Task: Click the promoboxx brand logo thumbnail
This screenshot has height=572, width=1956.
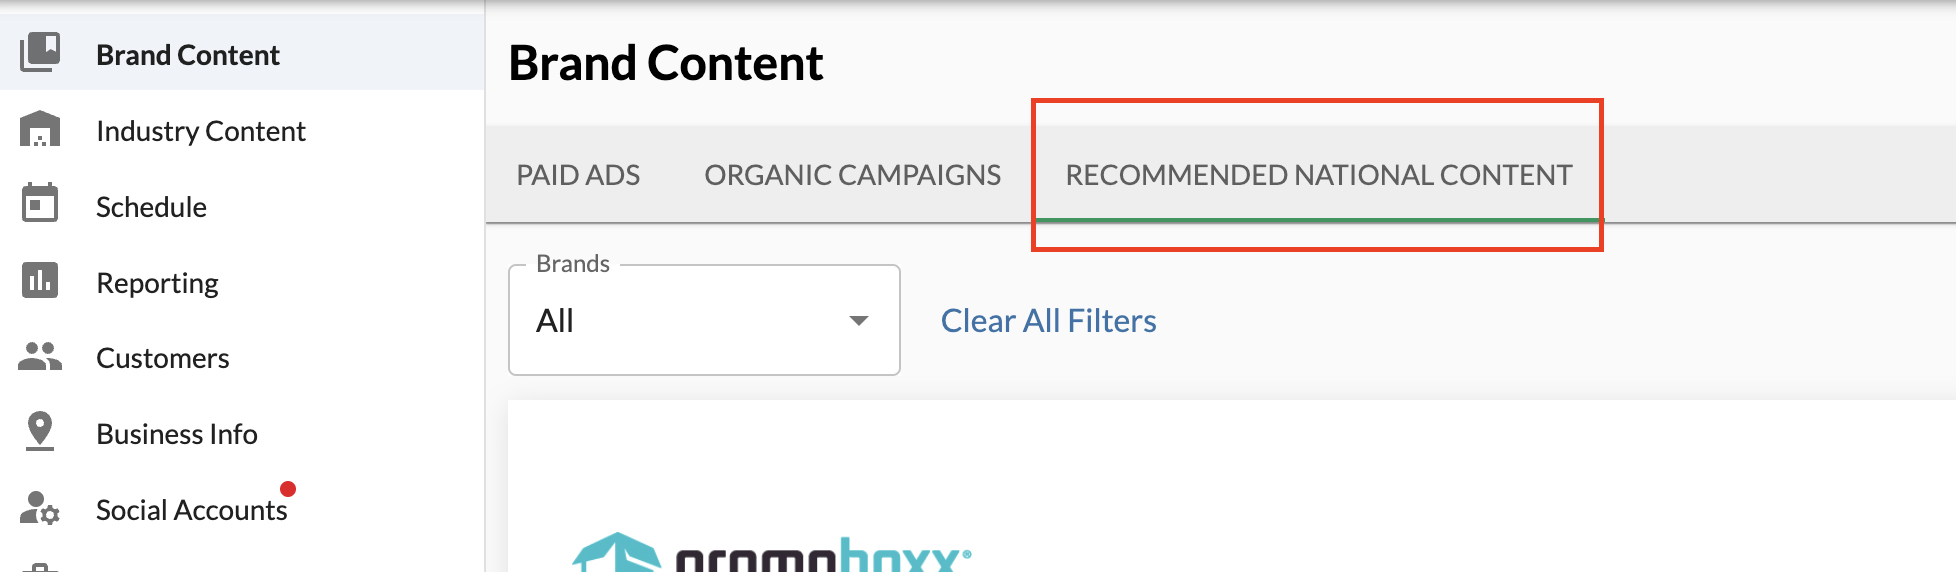Action: [x=772, y=552]
